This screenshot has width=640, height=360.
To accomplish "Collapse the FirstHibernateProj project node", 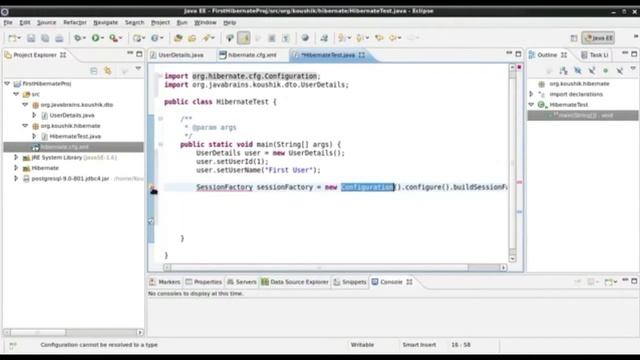I will pos(7,83).
